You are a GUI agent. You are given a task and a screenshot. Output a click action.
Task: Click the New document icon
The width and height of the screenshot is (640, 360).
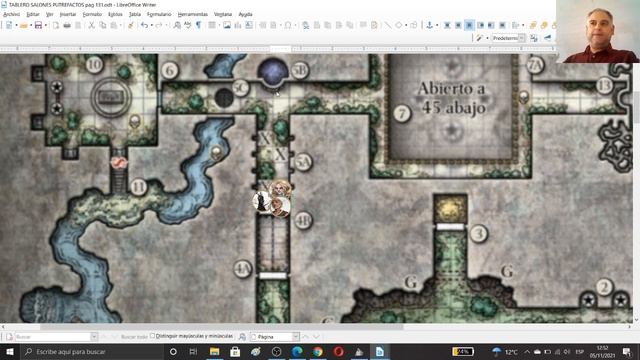pos(9,25)
